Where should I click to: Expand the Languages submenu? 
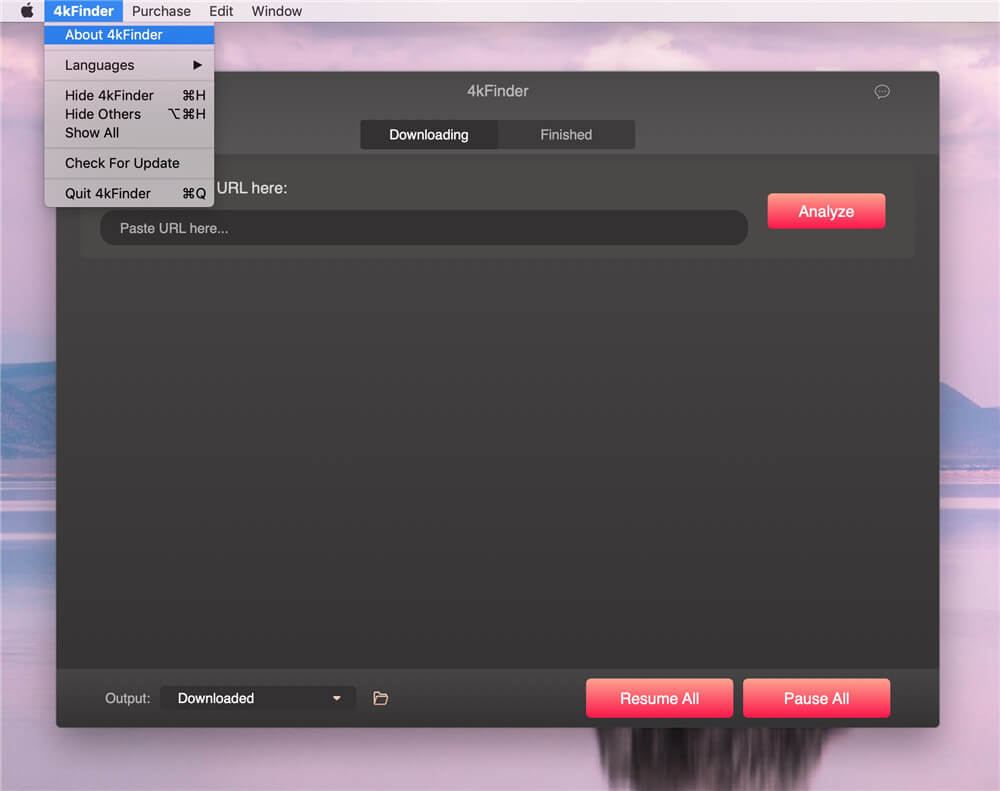click(x=99, y=65)
